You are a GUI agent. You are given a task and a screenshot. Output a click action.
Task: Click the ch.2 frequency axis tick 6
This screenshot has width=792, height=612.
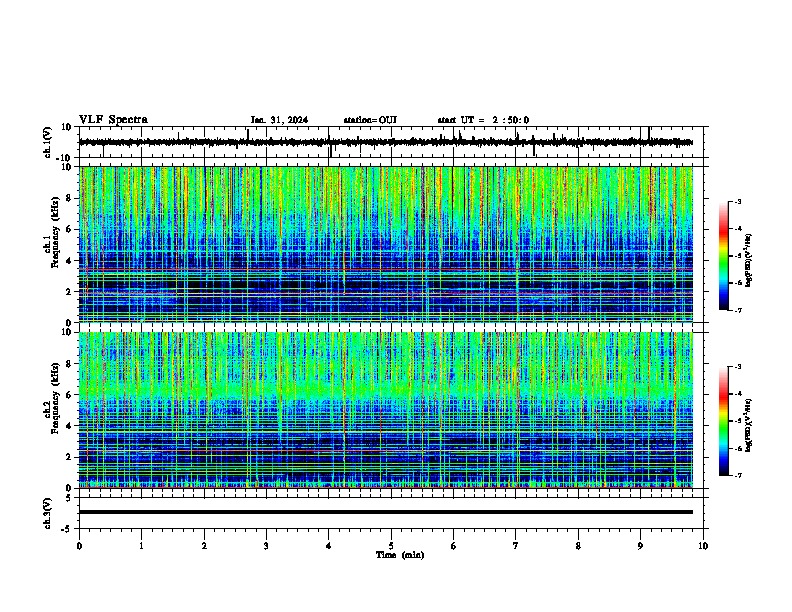(x=70, y=395)
